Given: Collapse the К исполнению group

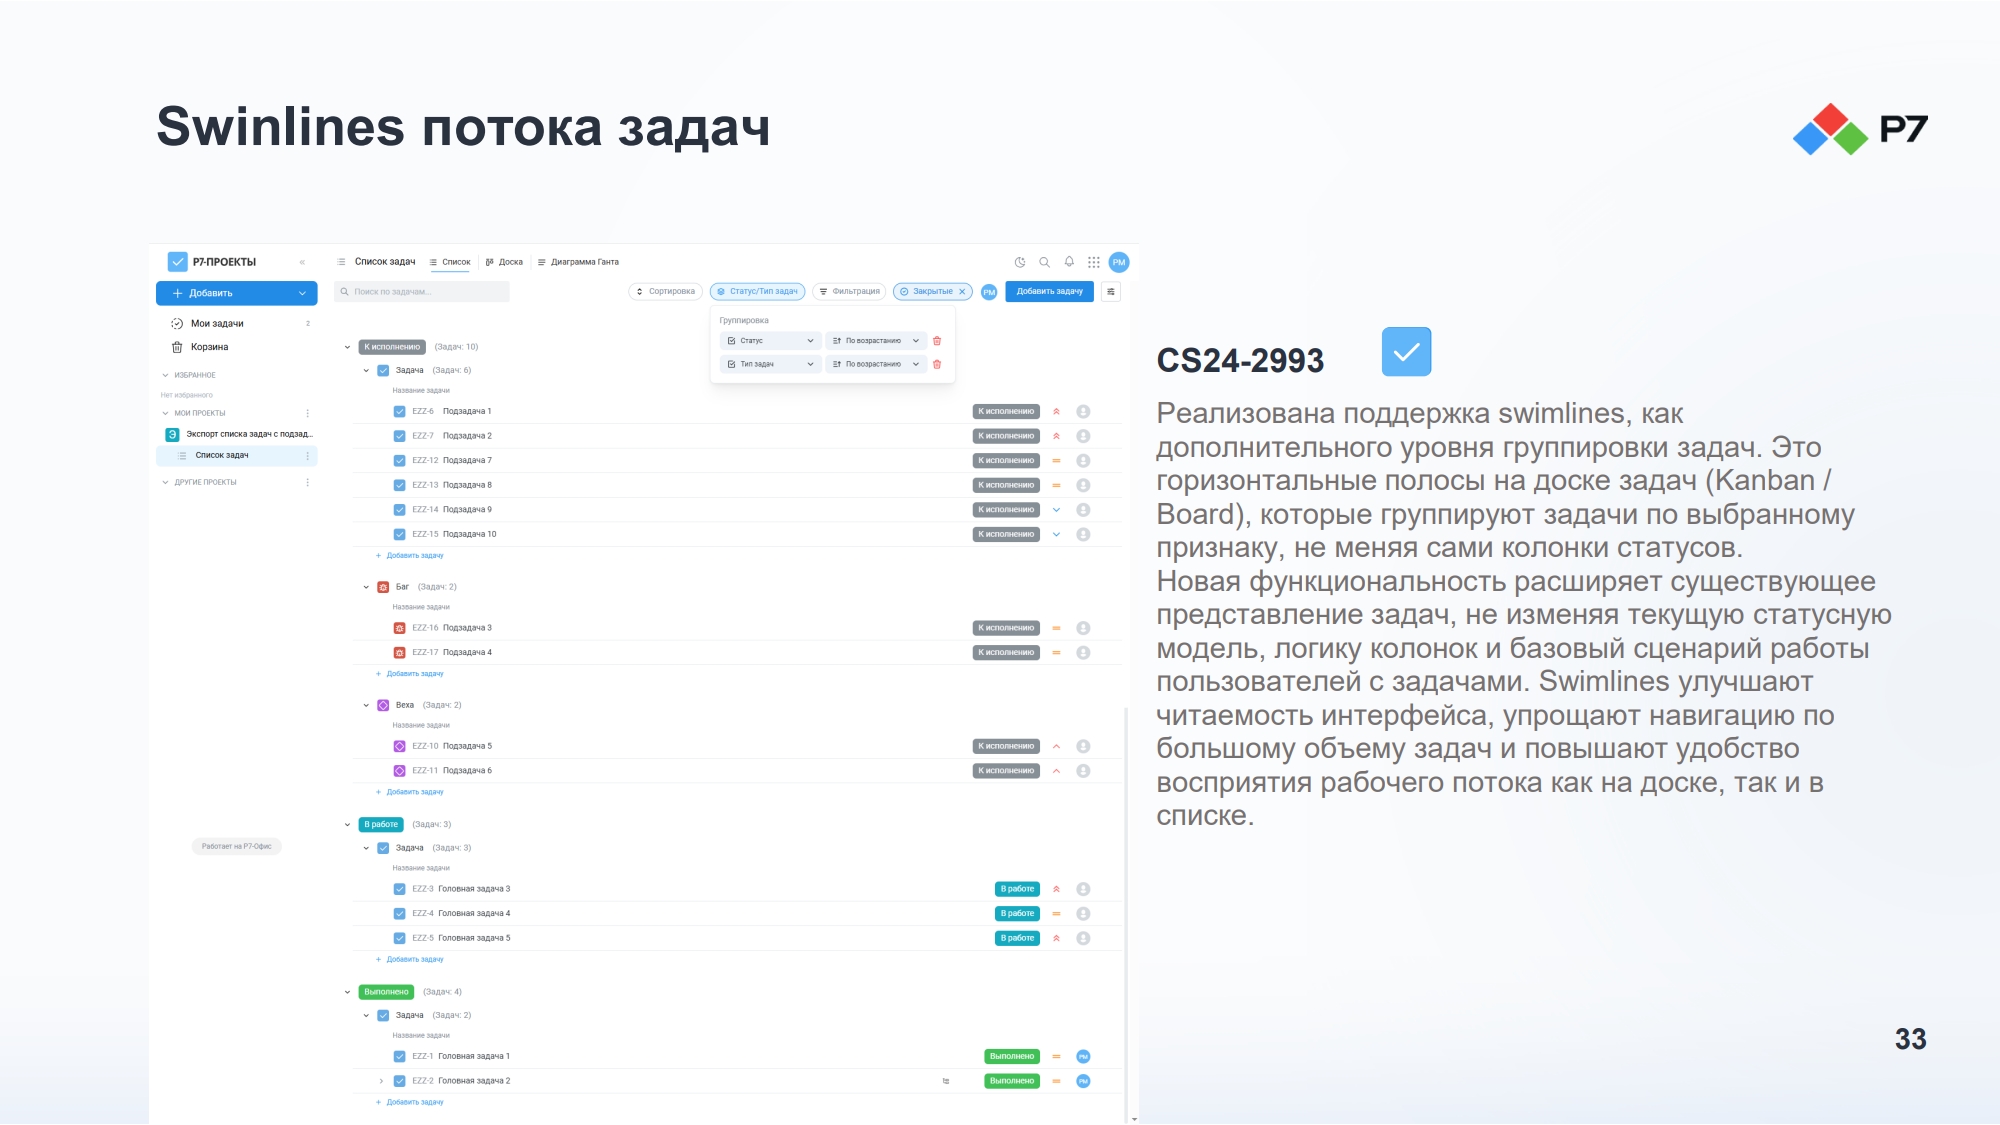Looking at the screenshot, I should (347, 347).
